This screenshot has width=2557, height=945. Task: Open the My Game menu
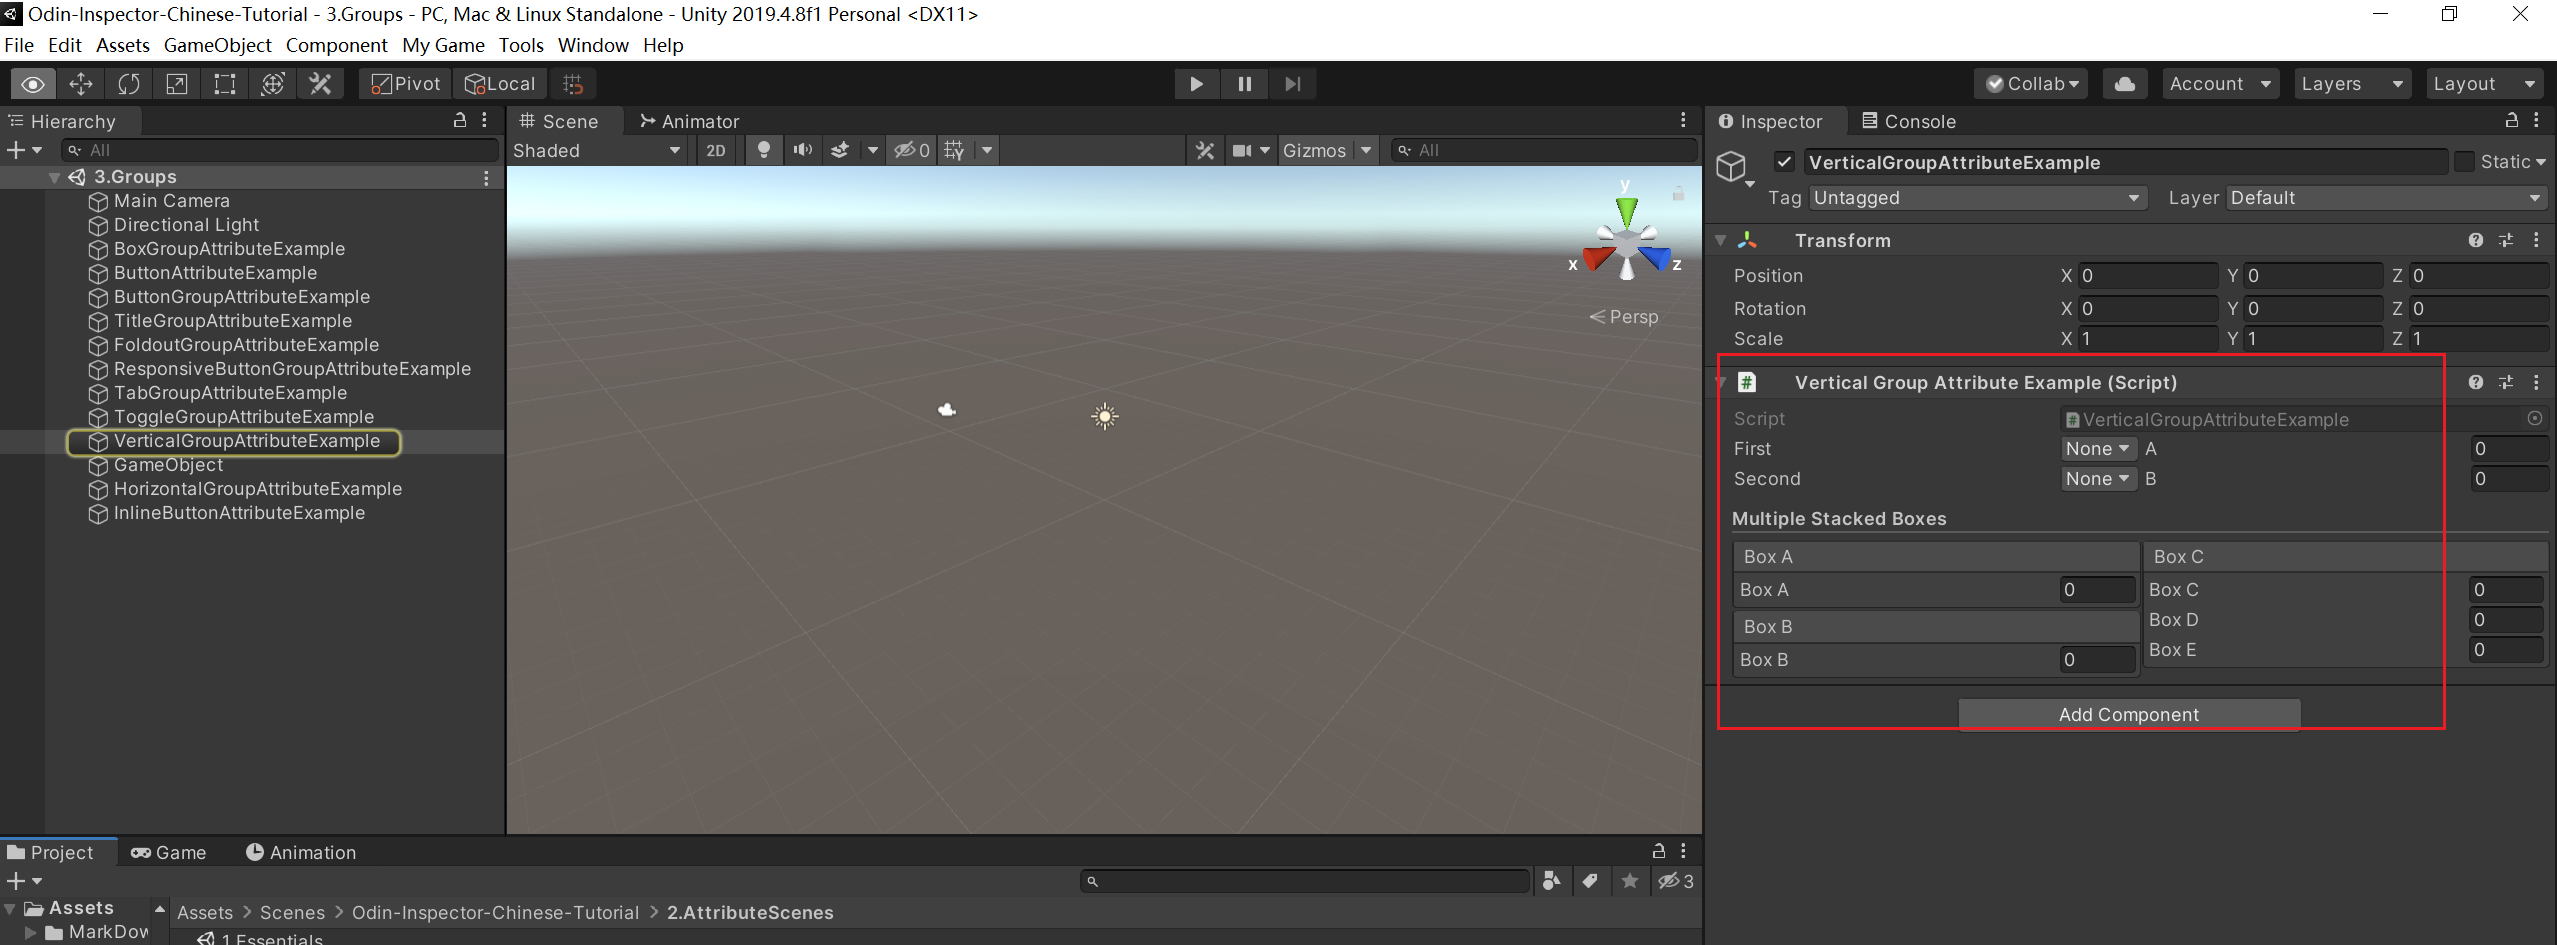(x=443, y=45)
